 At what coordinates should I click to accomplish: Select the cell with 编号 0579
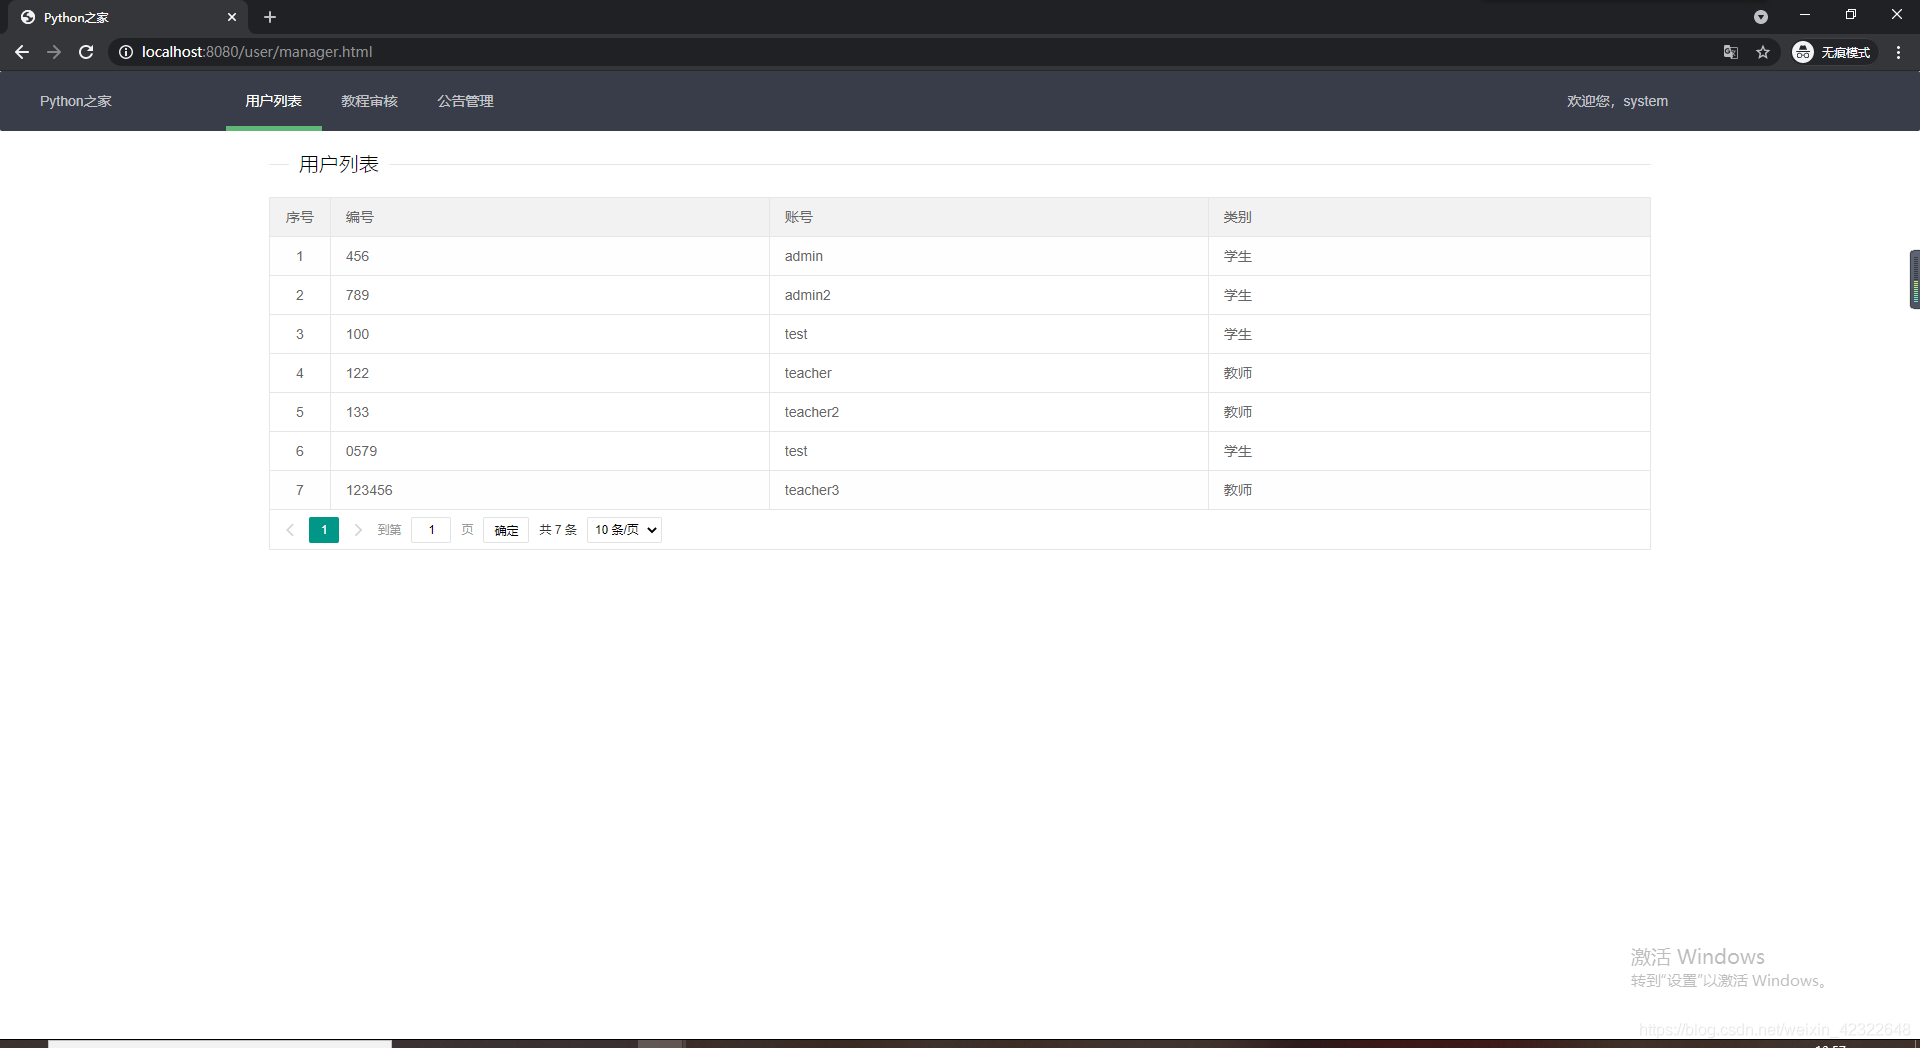coord(550,451)
